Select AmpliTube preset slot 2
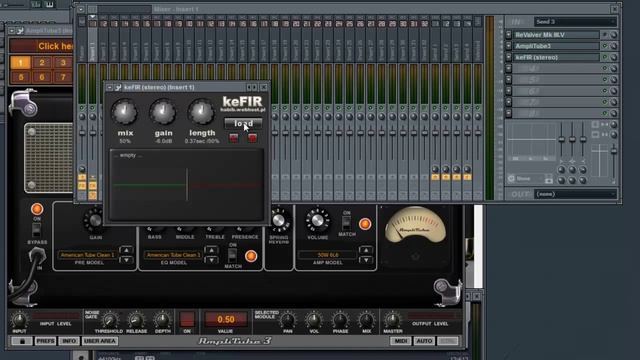 pyautogui.click(x=42, y=62)
